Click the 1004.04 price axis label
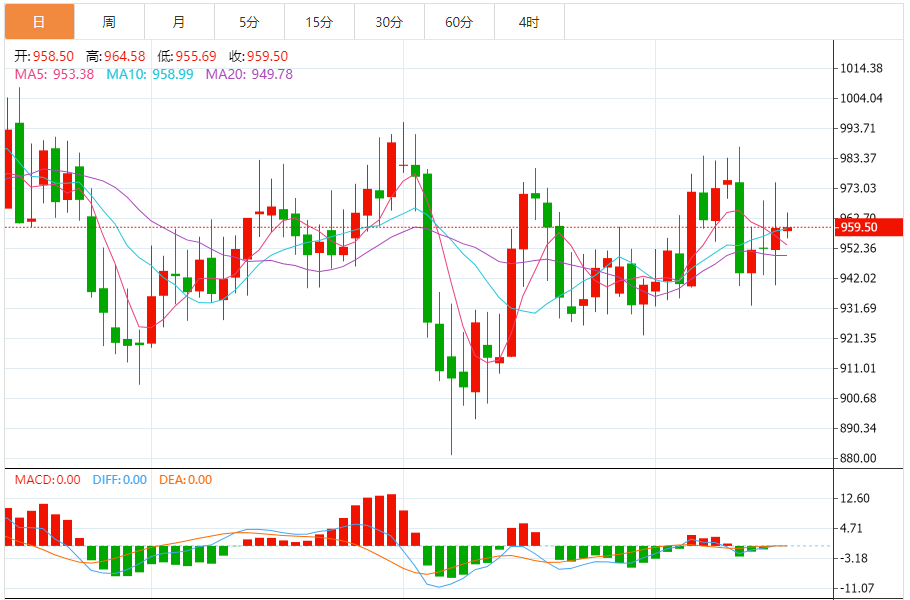The image size is (910, 600). [861, 98]
